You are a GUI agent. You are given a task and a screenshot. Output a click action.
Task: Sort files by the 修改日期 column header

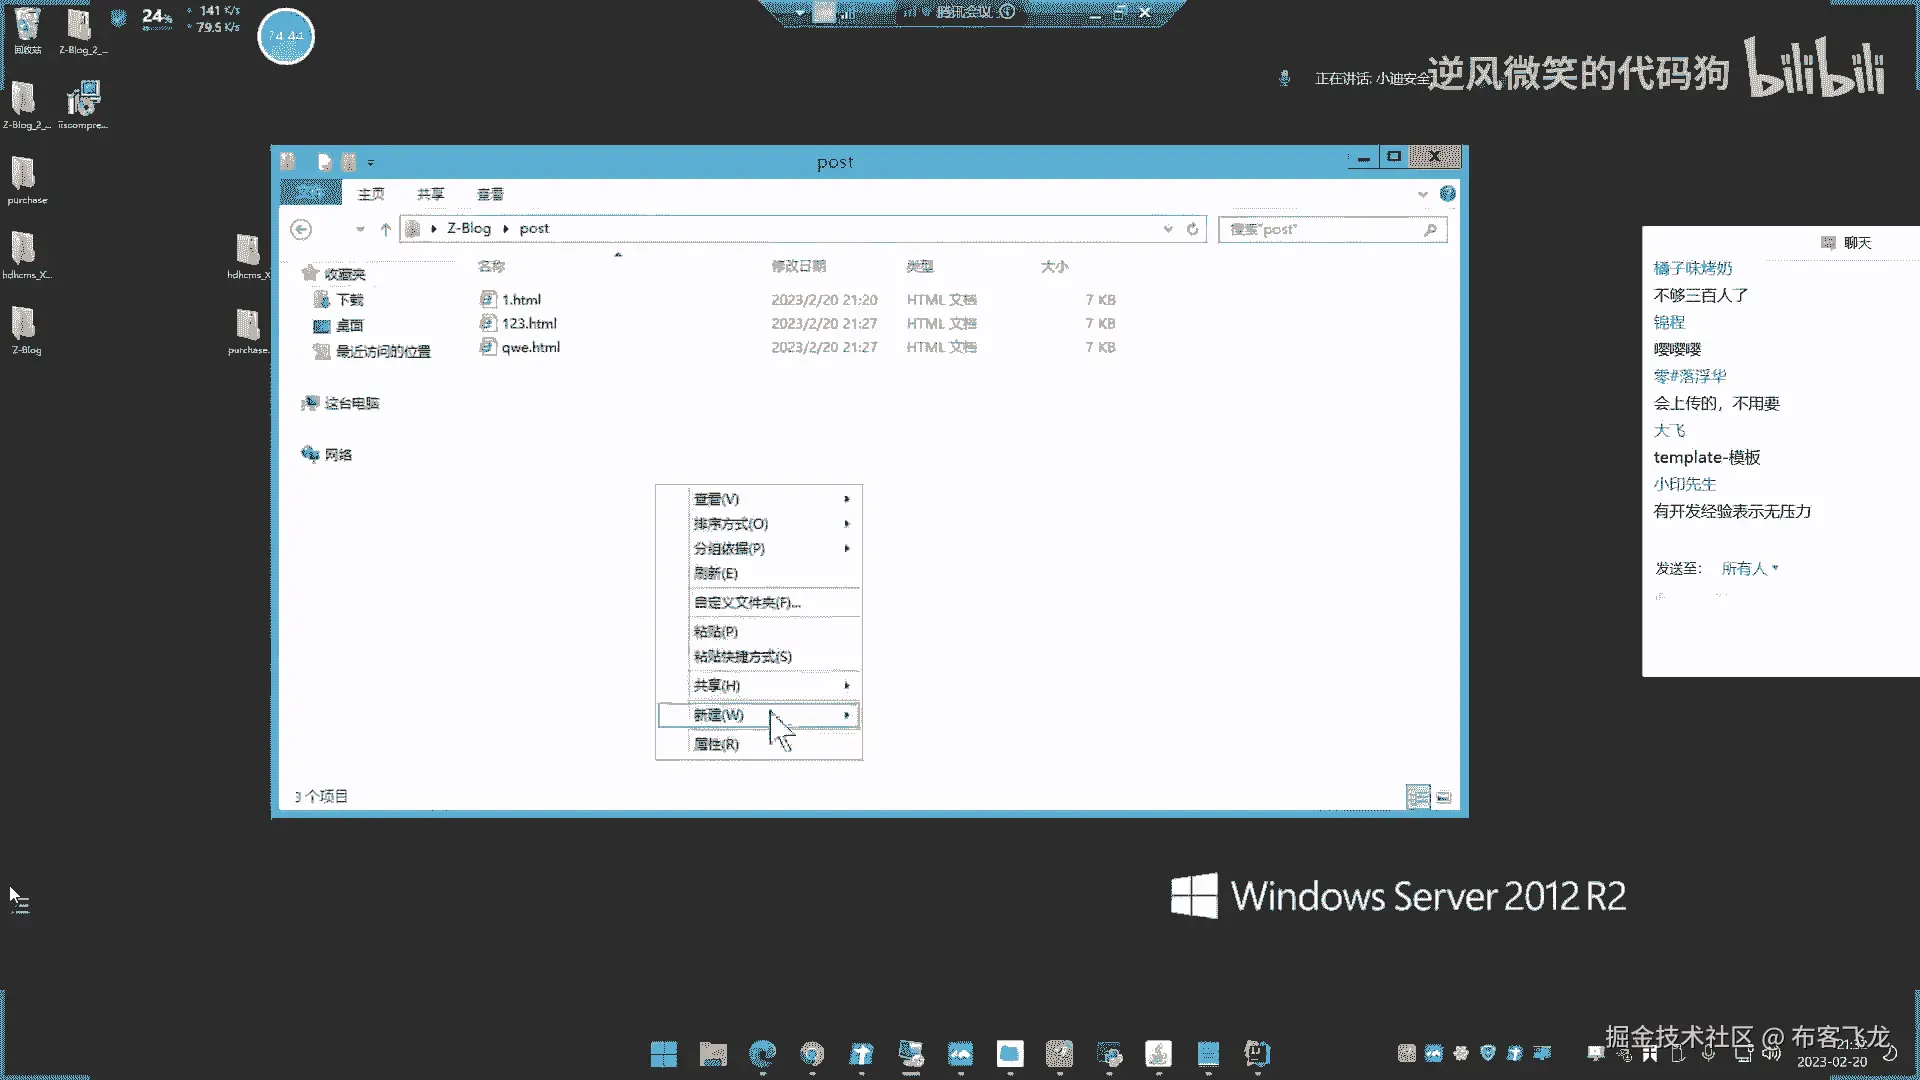click(798, 266)
